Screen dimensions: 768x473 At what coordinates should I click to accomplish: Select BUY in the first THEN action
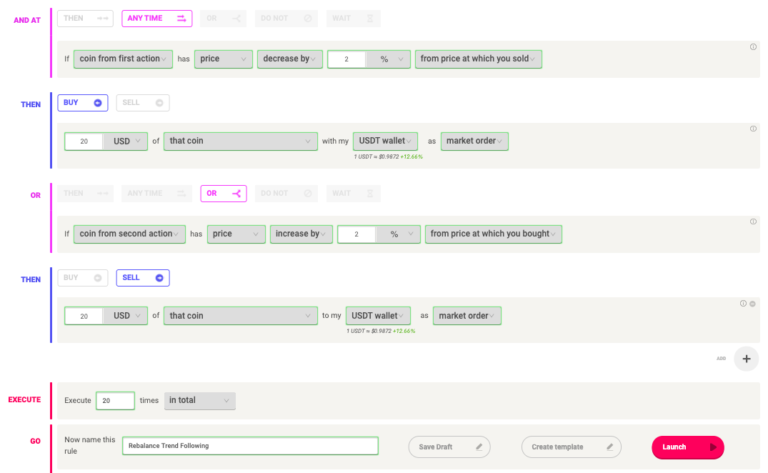pos(83,103)
